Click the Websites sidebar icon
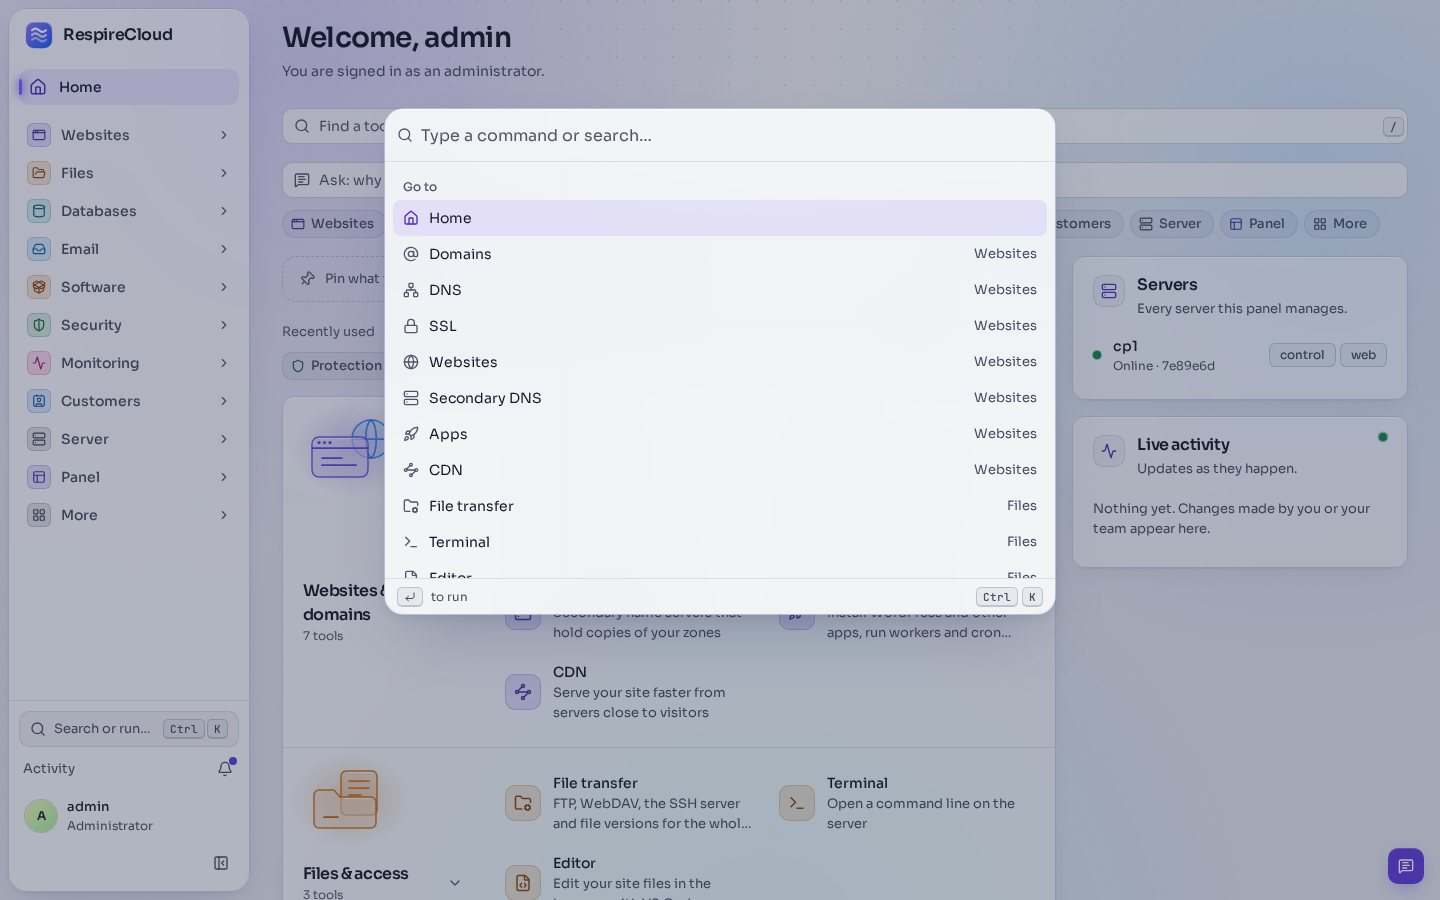The width and height of the screenshot is (1440, 900). (39, 135)
